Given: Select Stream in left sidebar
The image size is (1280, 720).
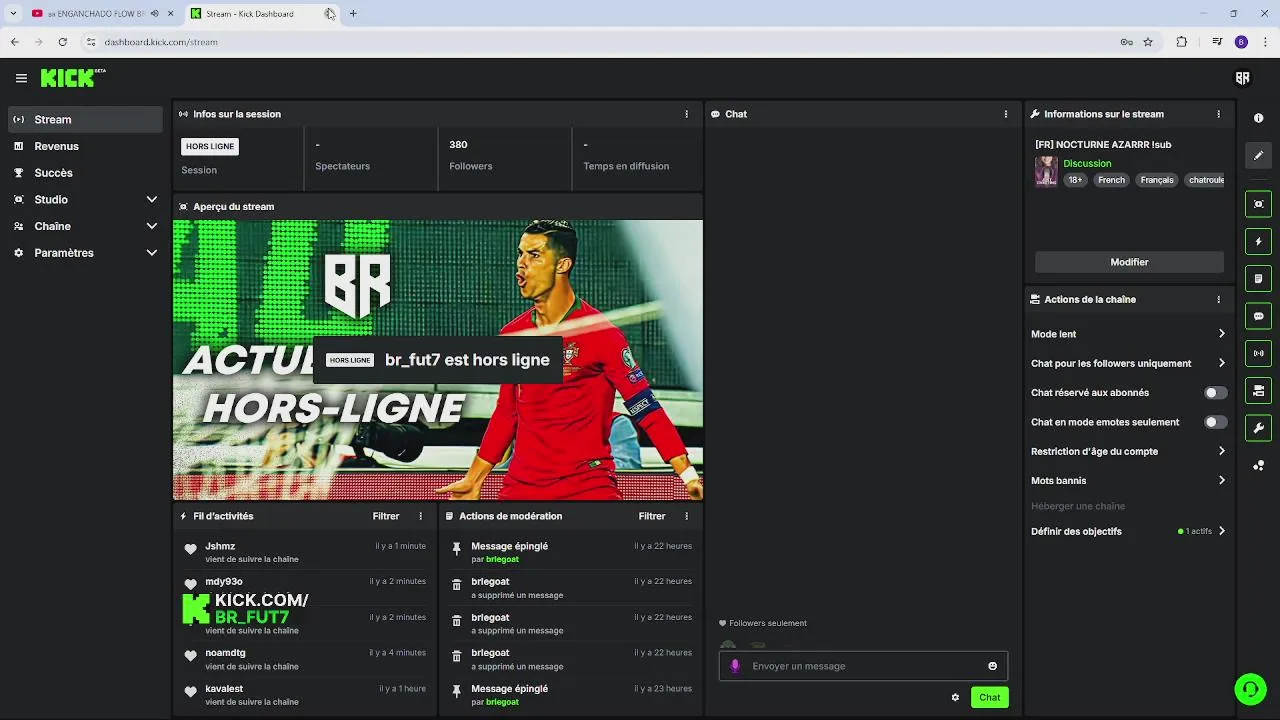Looking at the screenshot, I should 85,119.
